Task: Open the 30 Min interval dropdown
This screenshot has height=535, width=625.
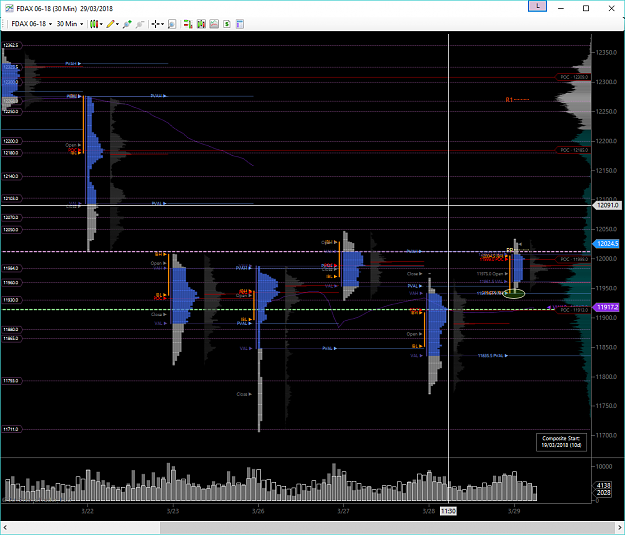Action: pyautogui.click(x=70, y=24)
